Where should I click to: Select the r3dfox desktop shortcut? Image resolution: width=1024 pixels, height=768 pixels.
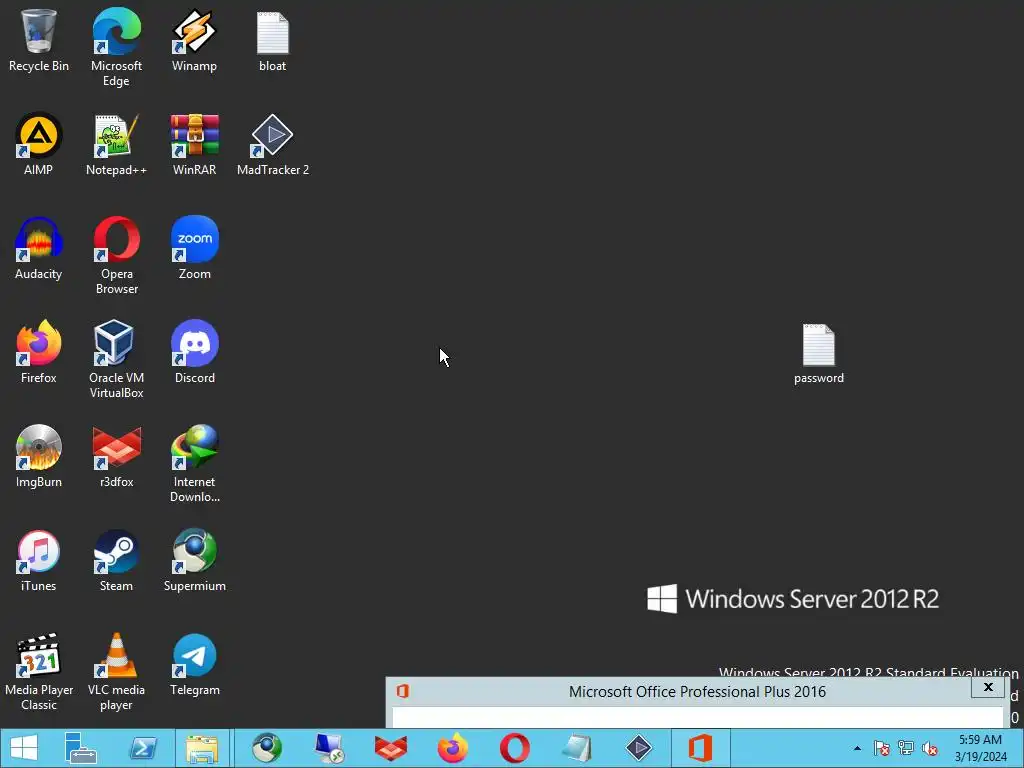pos(116,456)
